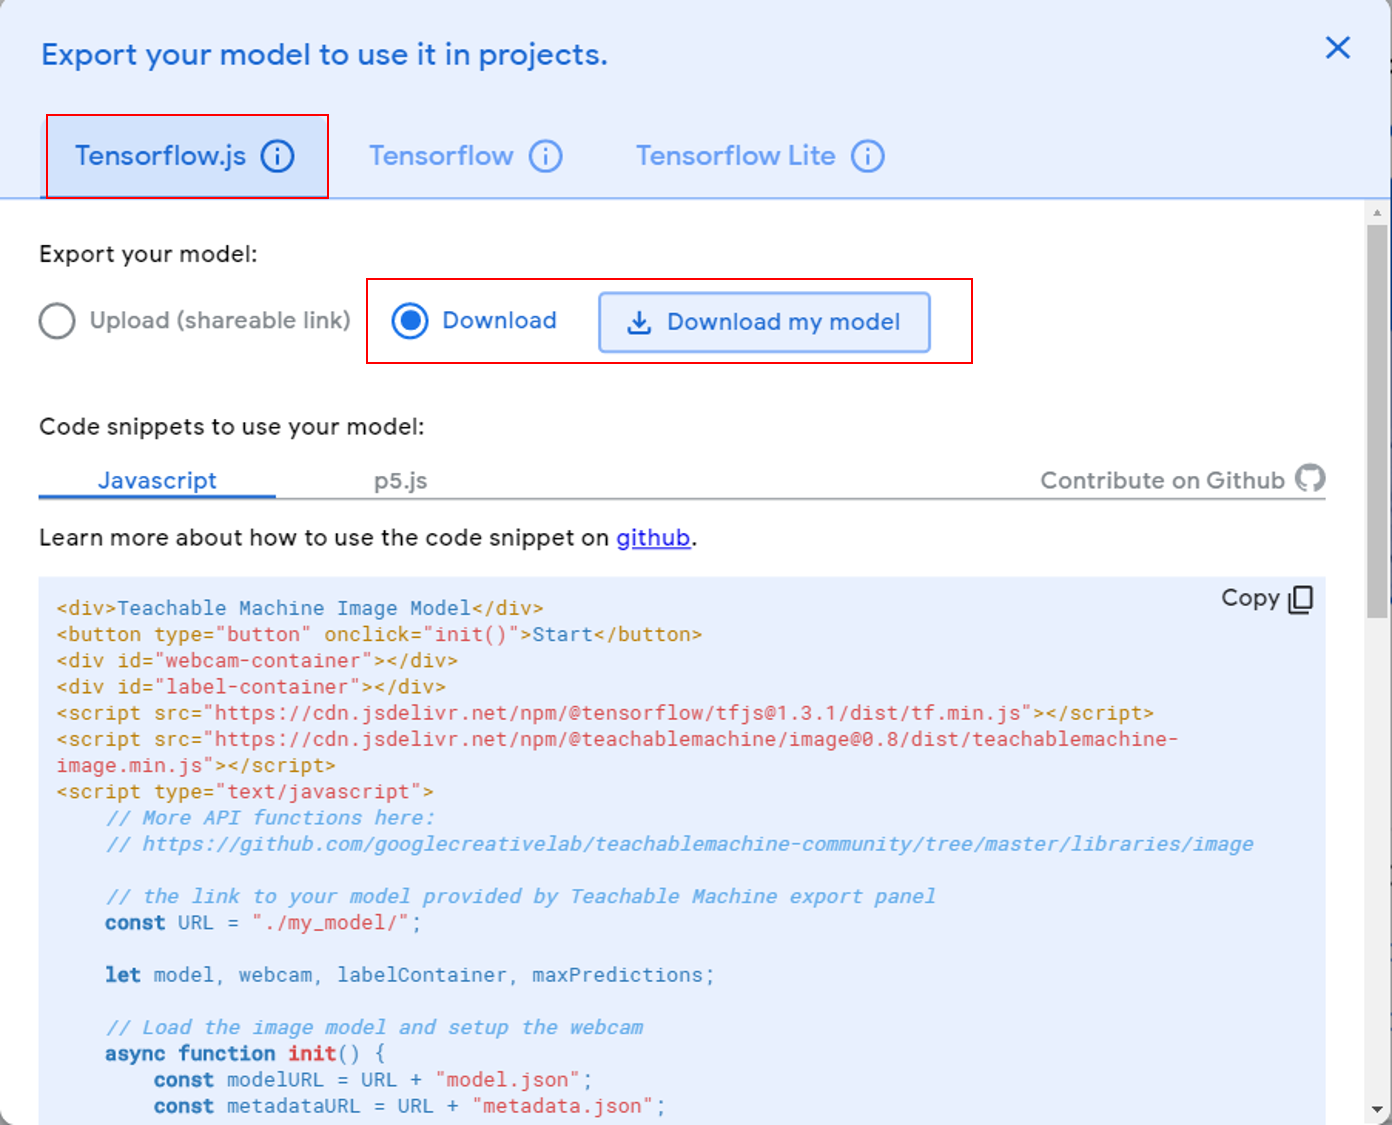Click the 'Teachable Machine Image Model' code line

[300, 608]
